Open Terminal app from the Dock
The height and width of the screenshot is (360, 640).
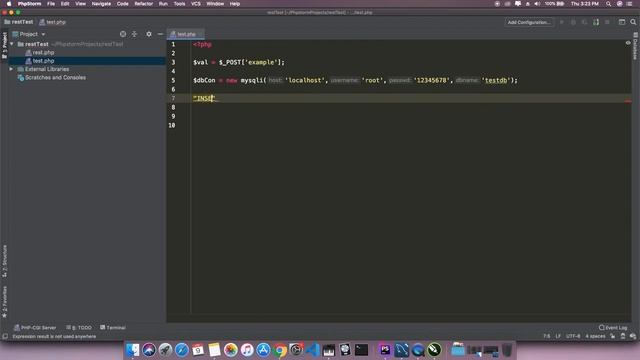coord(361,350)
